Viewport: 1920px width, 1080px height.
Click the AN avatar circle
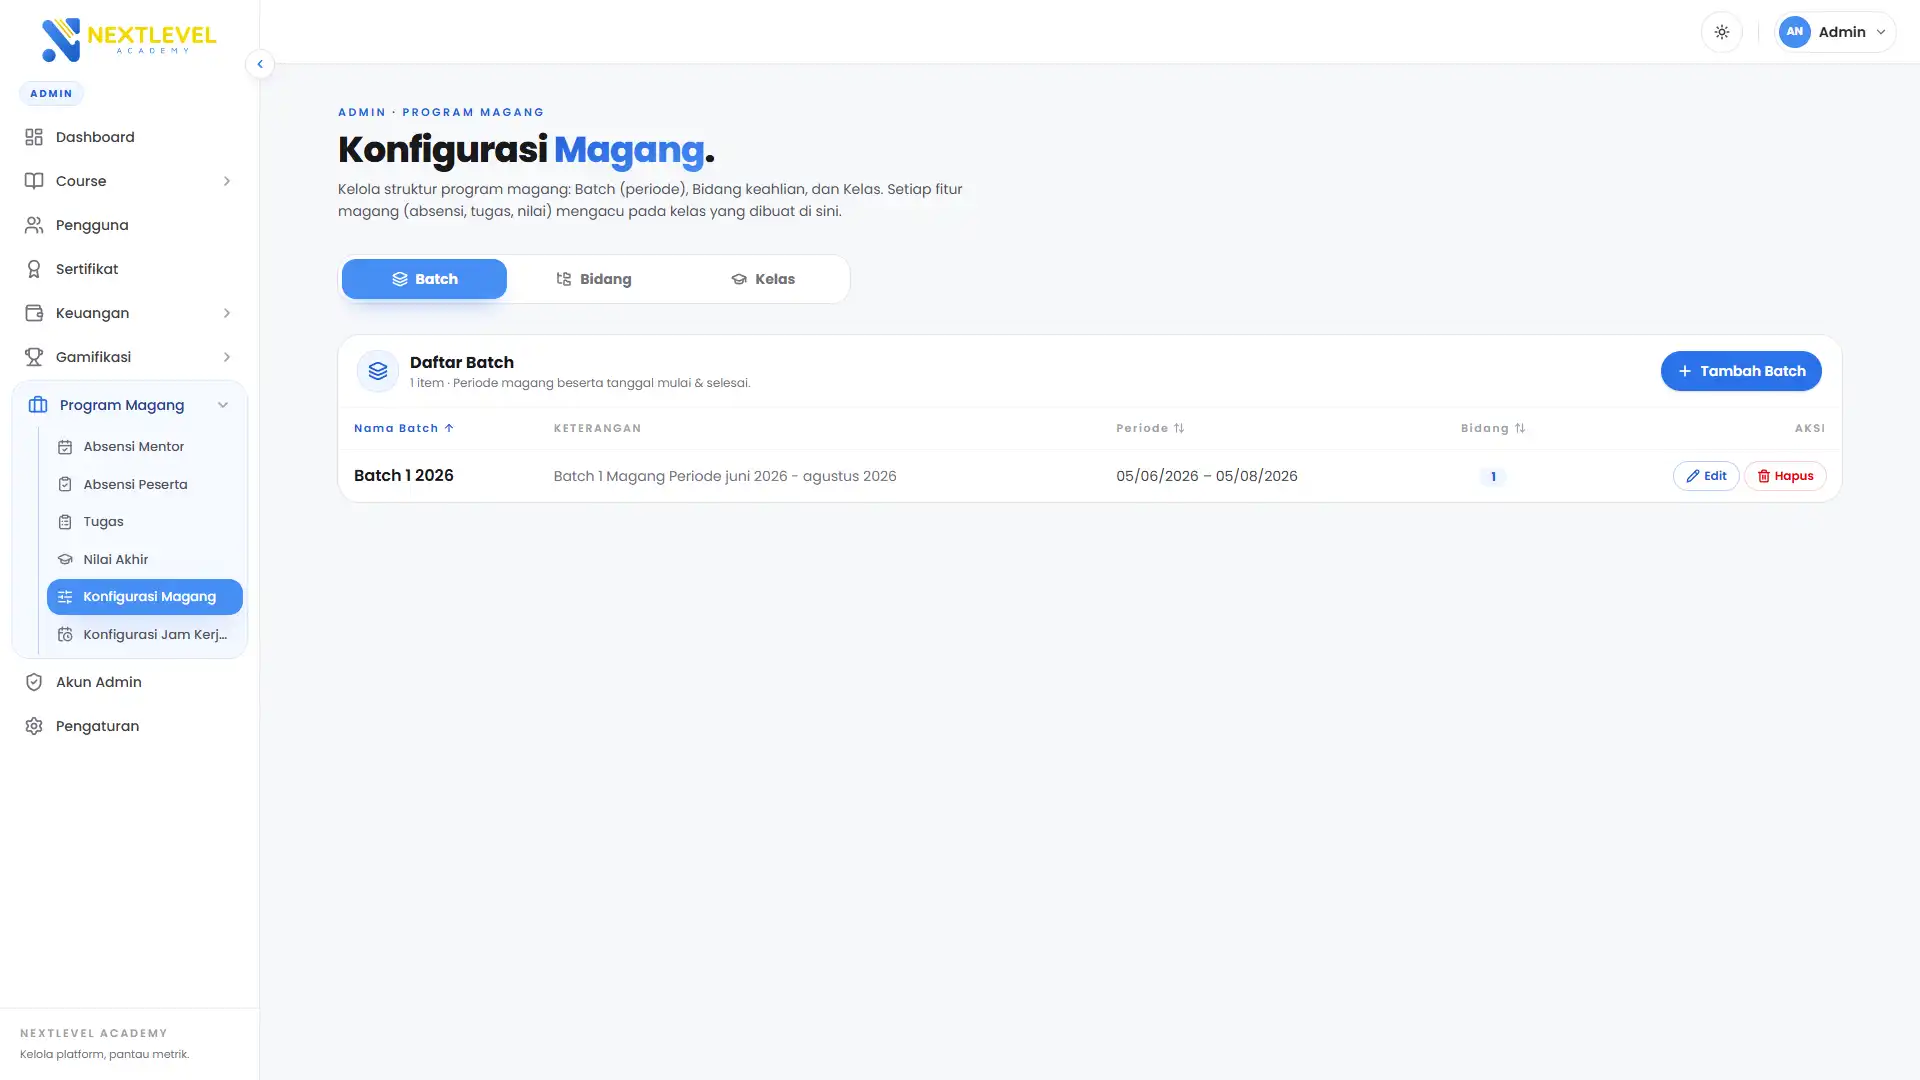pyautogui.click(x=1795, y=32)
